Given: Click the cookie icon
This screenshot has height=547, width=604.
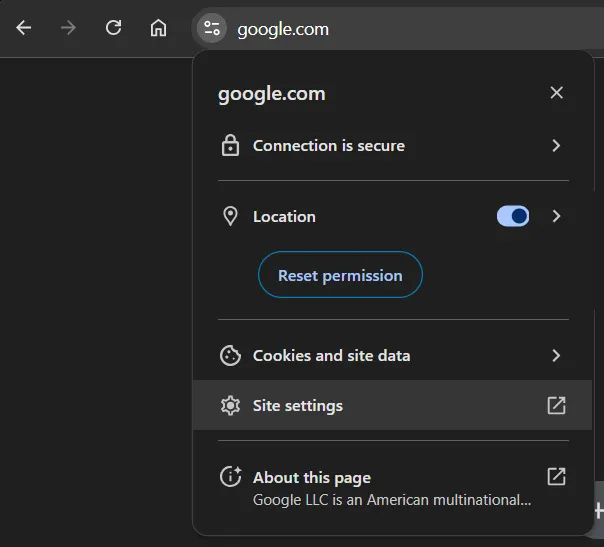Looking at the screenshot, I should click(230, 356).
